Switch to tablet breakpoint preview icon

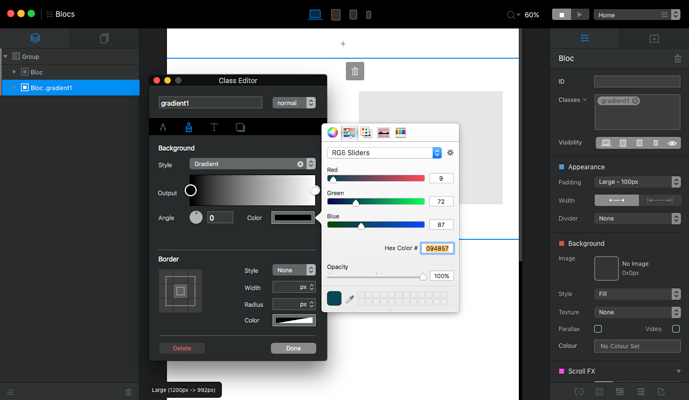coord(336,15)
